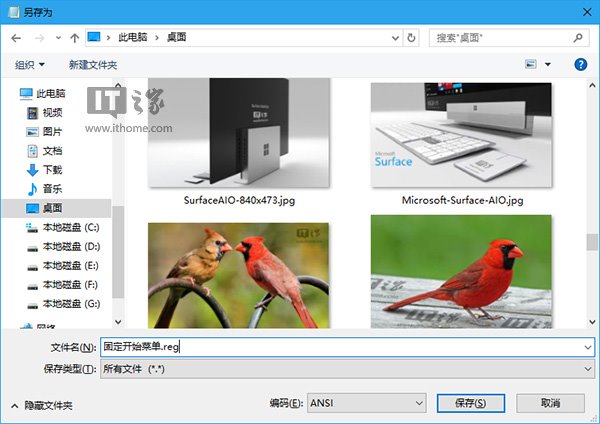The width and height of the screenshot is (600, 424).
Task: Click the 搜索"桌面" search box
Action: tap(509, 38)
